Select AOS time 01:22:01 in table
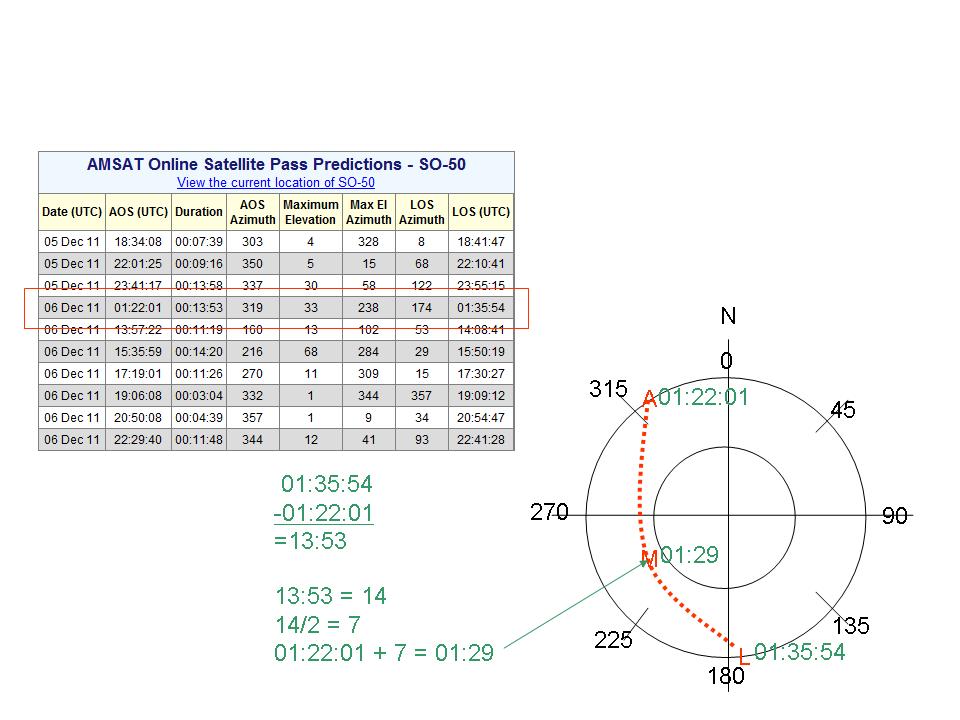Screen dimensions: 960x720 (x=138, y=308)
